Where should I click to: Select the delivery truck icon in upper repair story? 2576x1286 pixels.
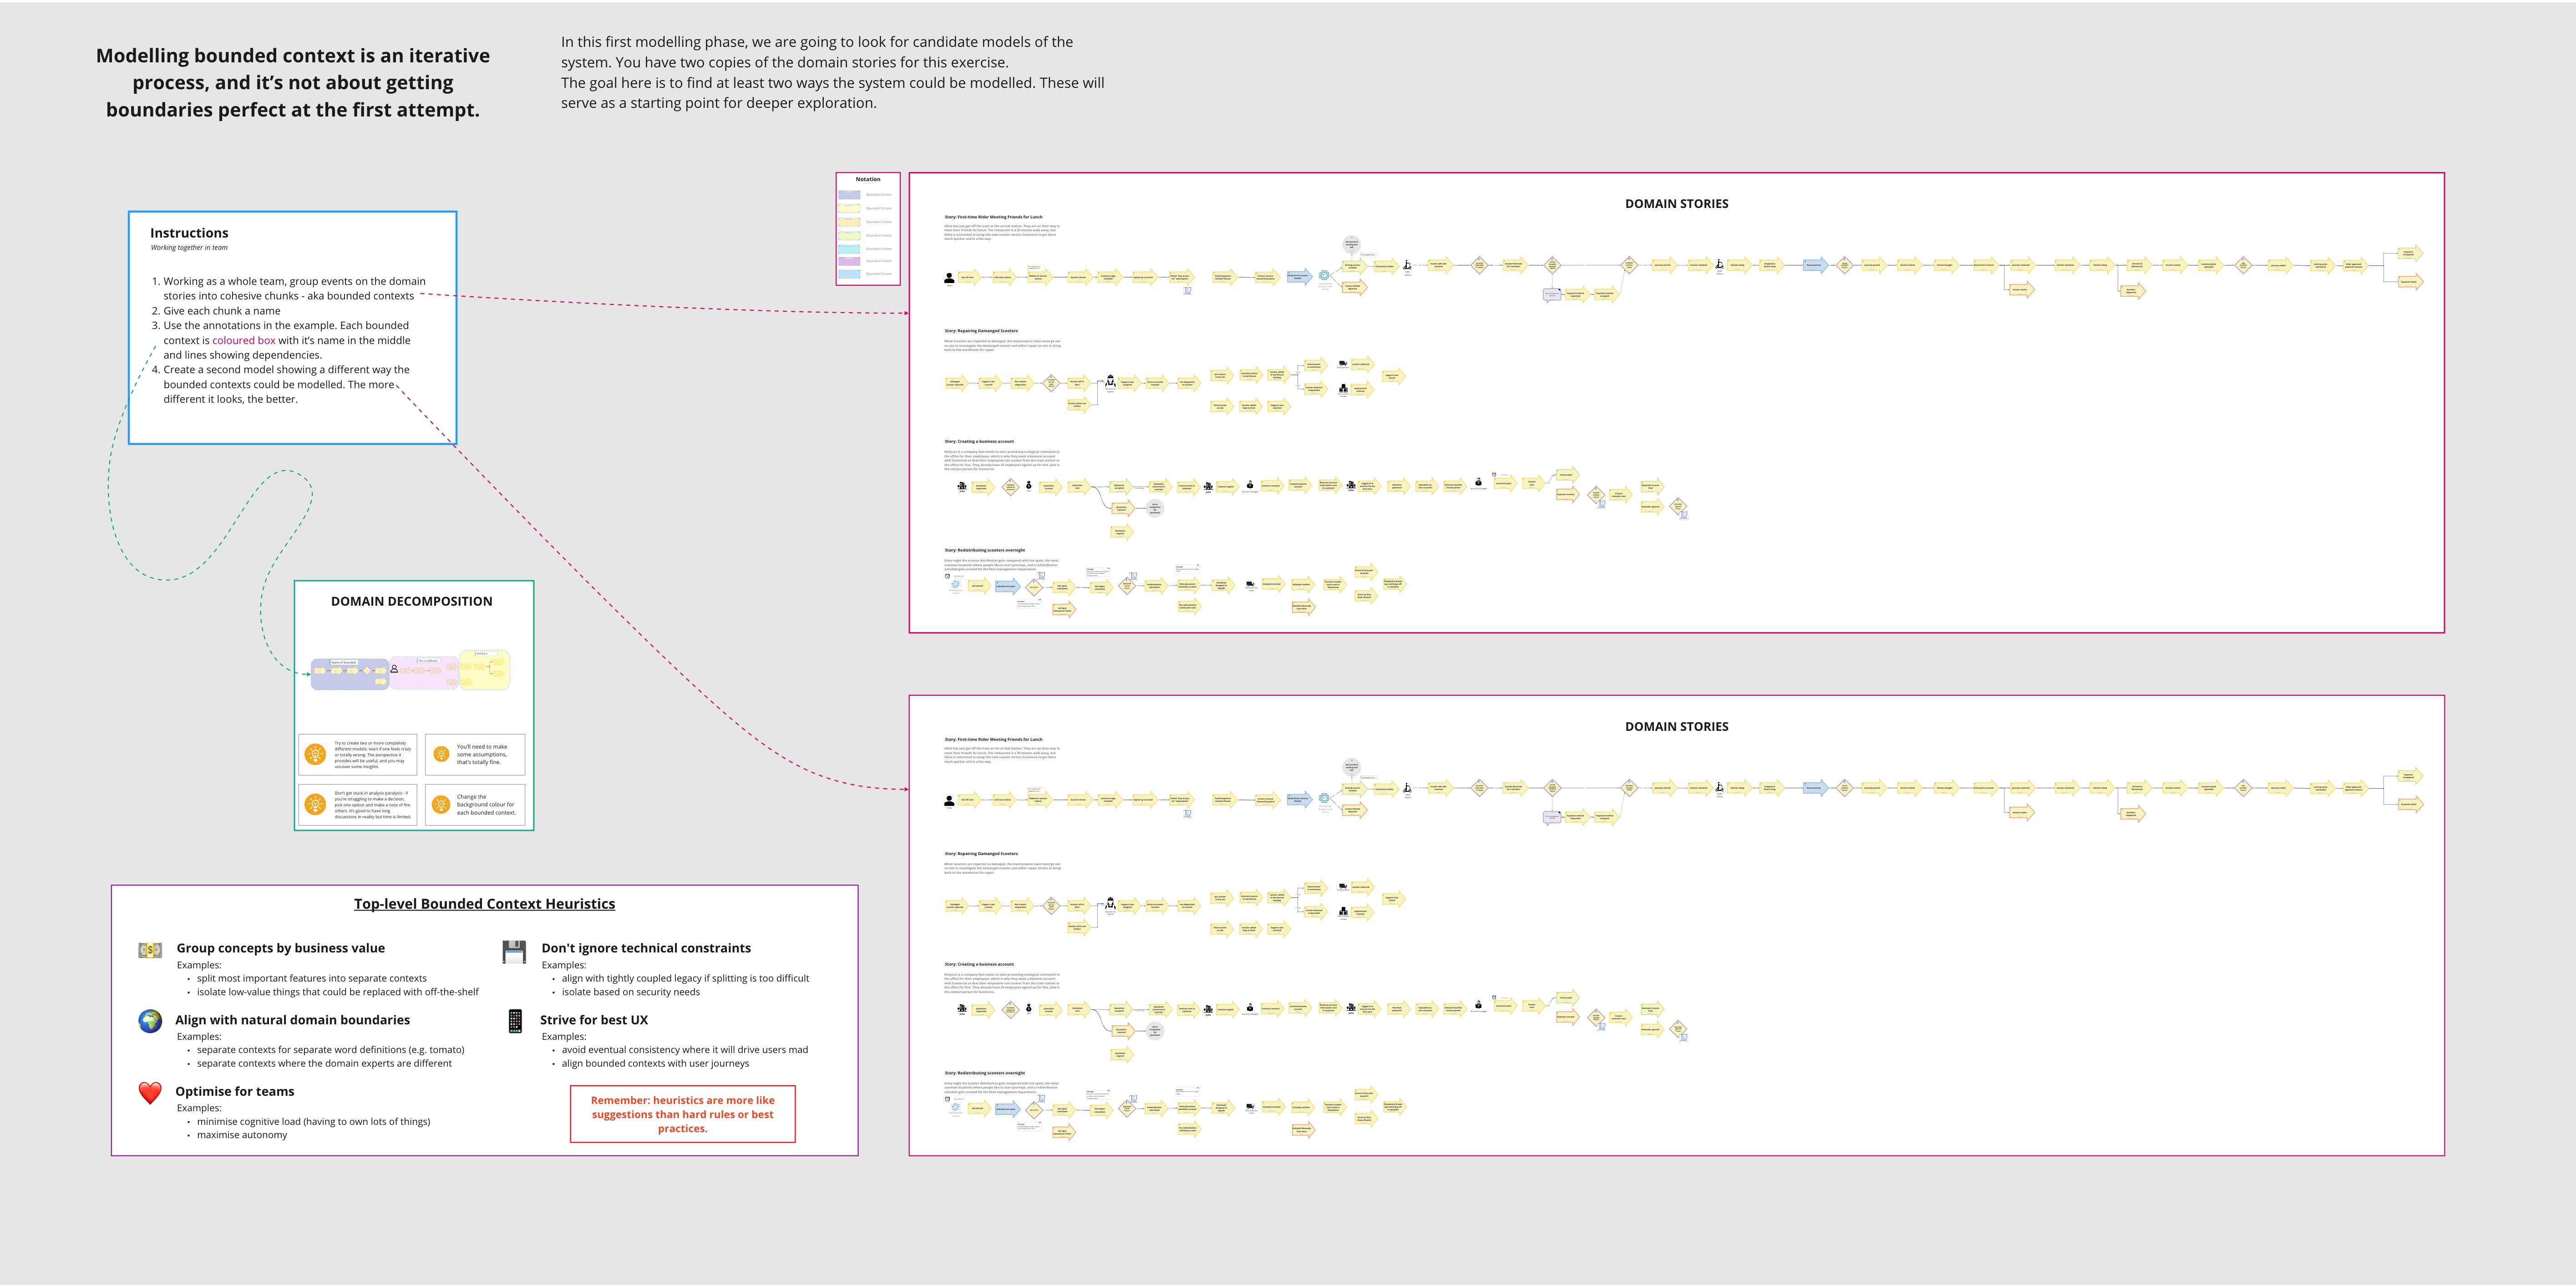[x=1343, y=364]
